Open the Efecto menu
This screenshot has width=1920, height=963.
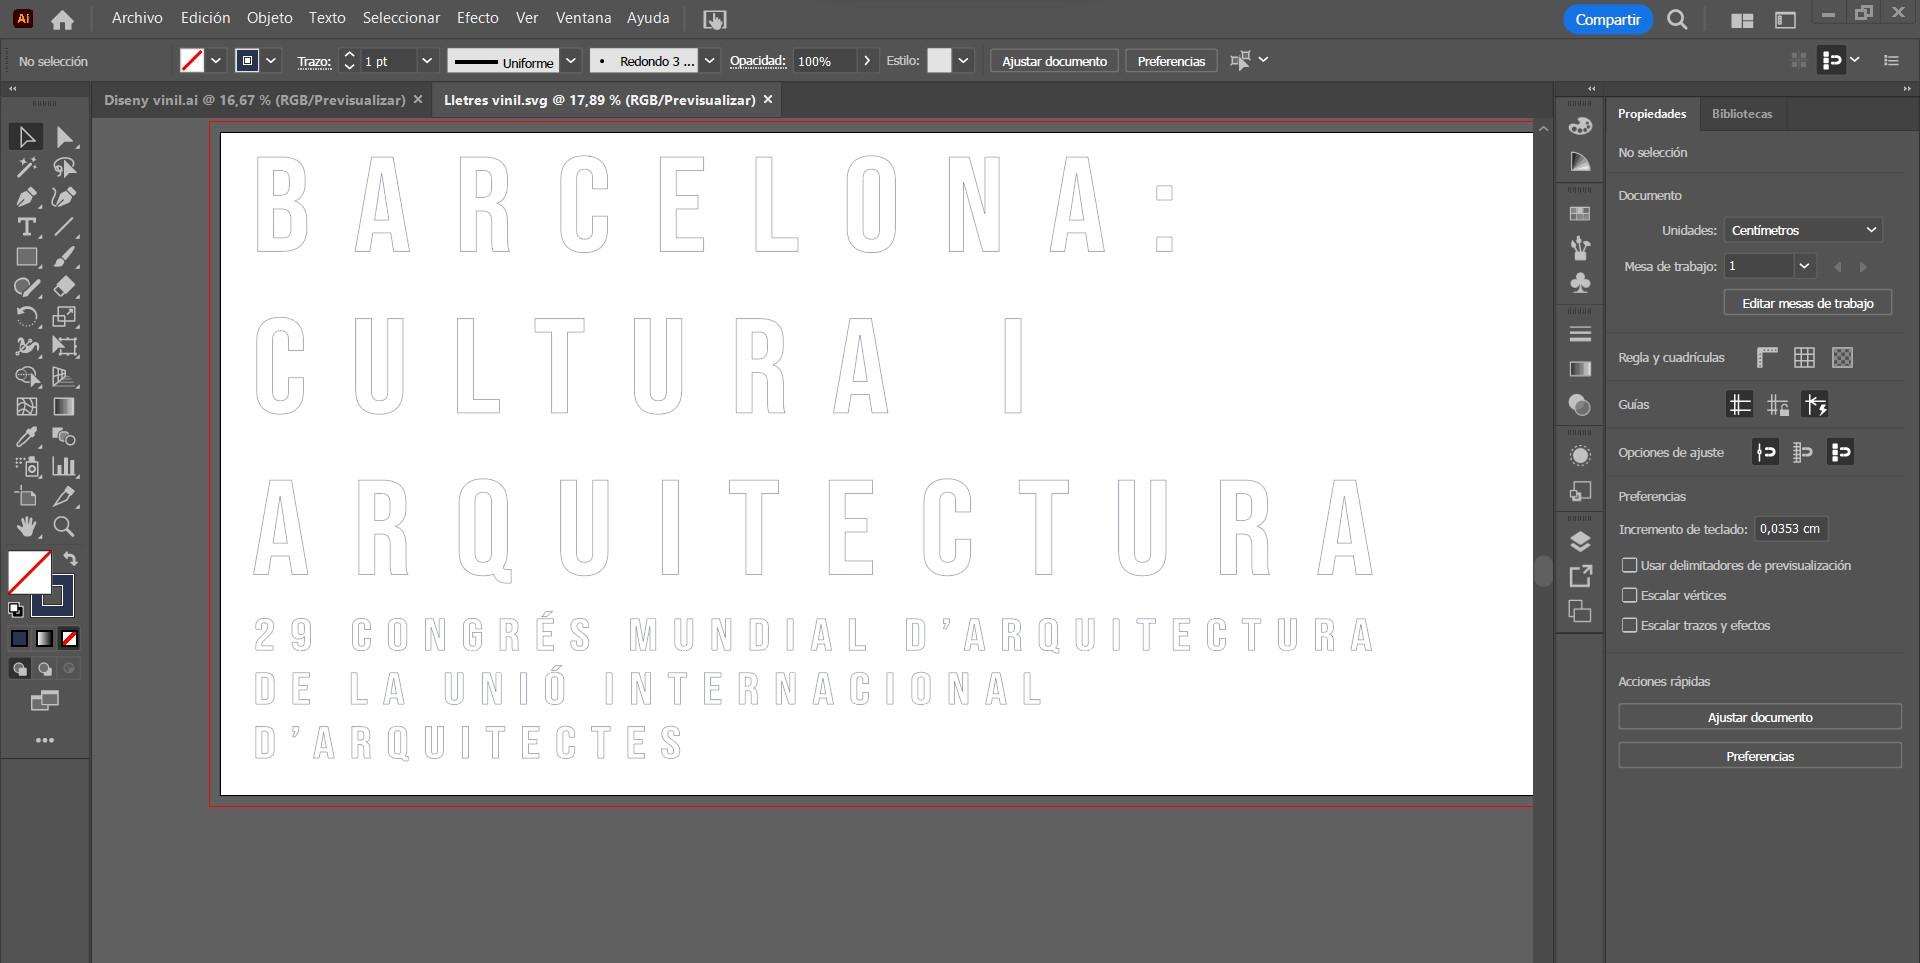coord(478,18)
